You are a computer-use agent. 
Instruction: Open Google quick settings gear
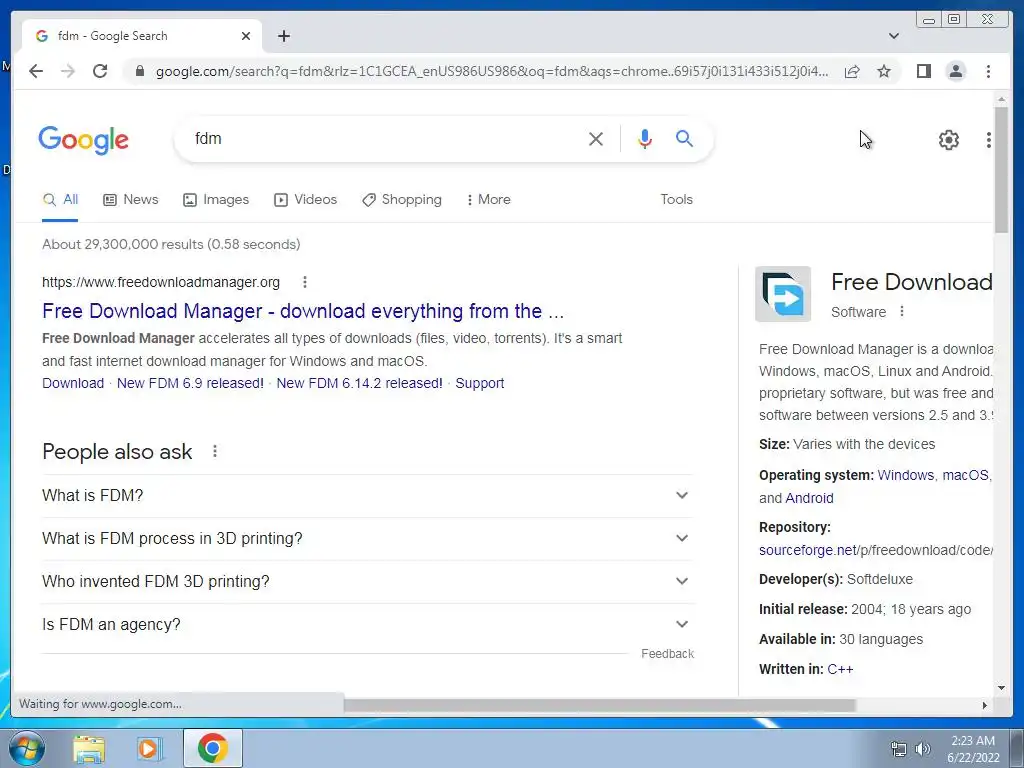[948, 140]
